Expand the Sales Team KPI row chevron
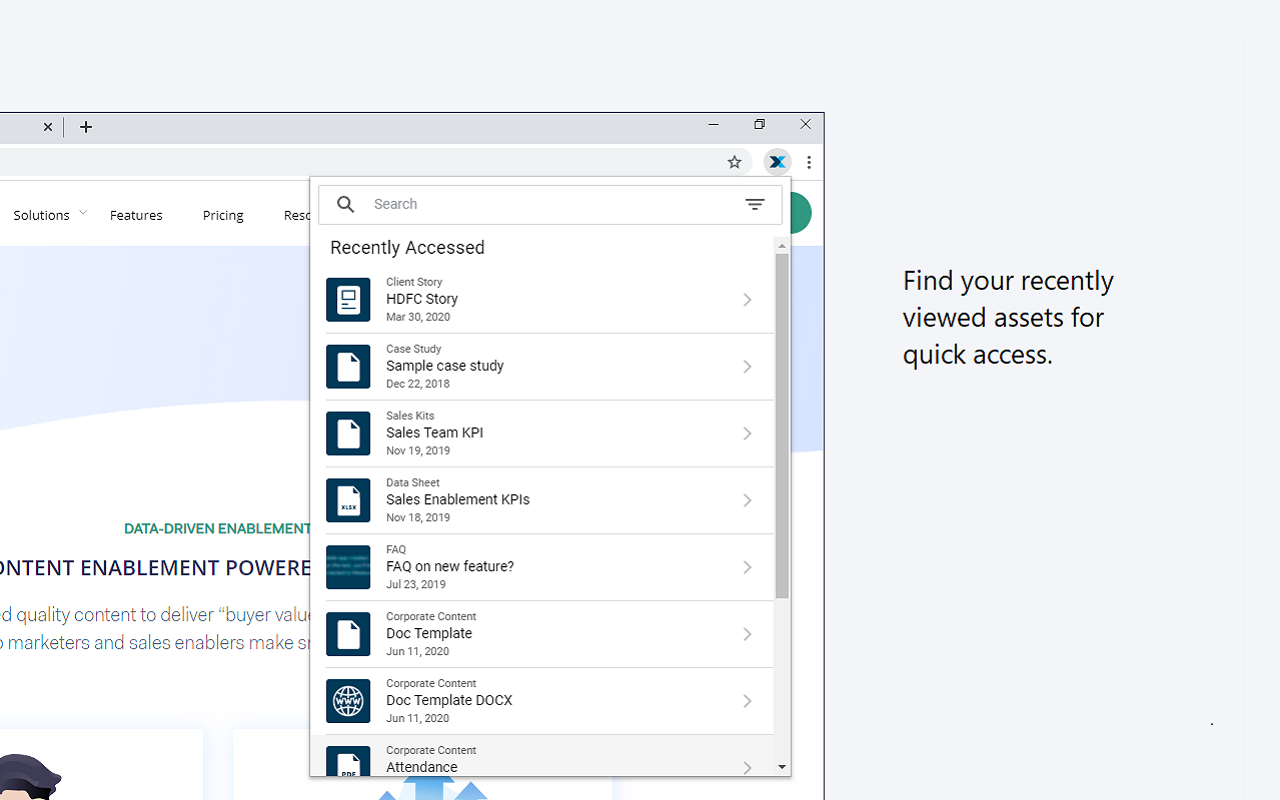The image size is (1280, 800). coord(747,434)
